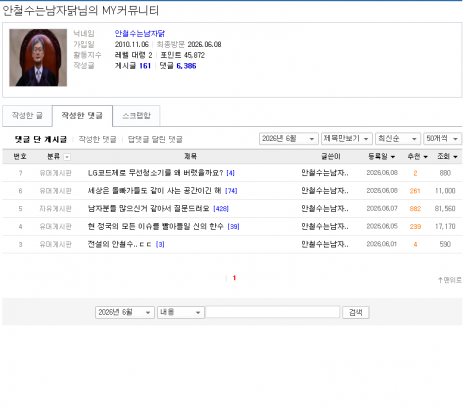Click view count 11,000

click(445, 191)
